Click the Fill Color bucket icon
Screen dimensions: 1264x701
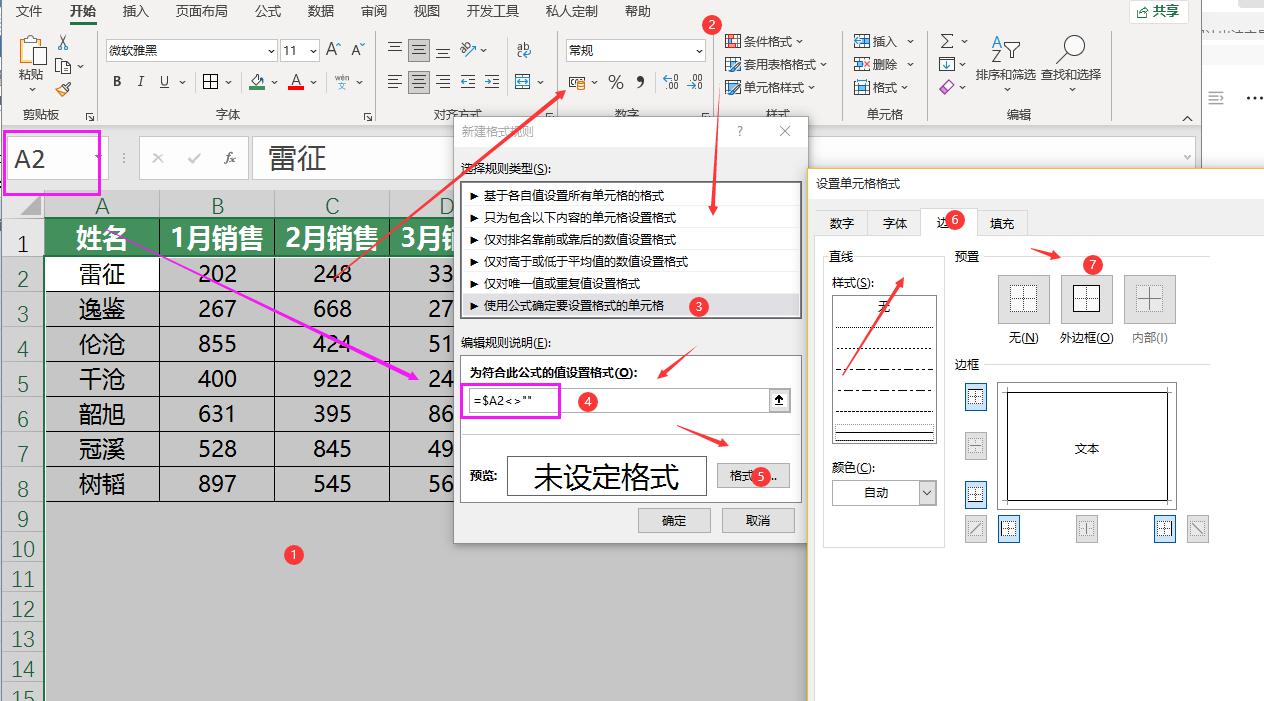coord(257,82)
